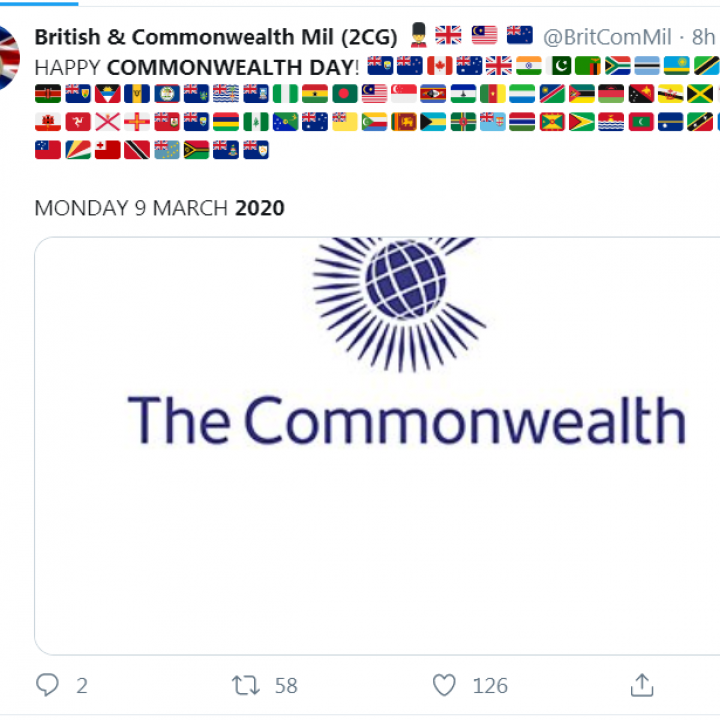This screenshot has height=720, width=720.
Task: Click the guardsman emoji in display name
Action: (418, 35)
